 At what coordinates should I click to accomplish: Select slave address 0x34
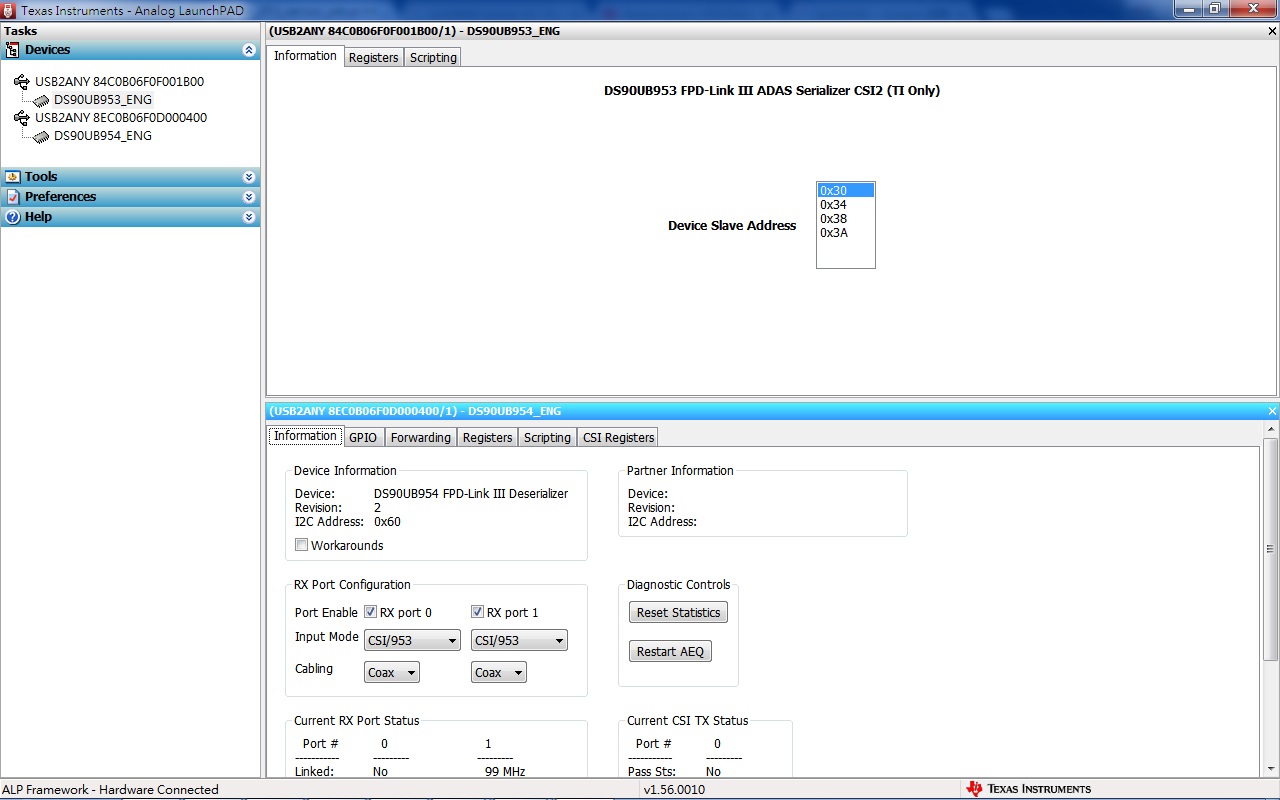pyautogui.click(x=846, y=204)
